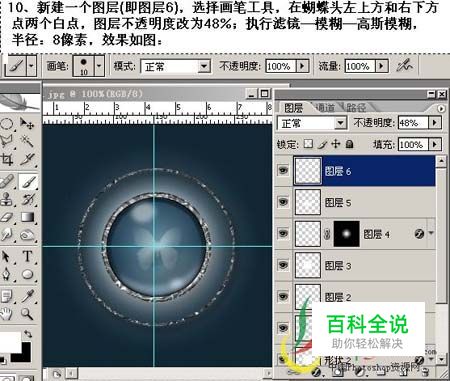
Task: Select the Move tool
Action: [x=27, y=124]
